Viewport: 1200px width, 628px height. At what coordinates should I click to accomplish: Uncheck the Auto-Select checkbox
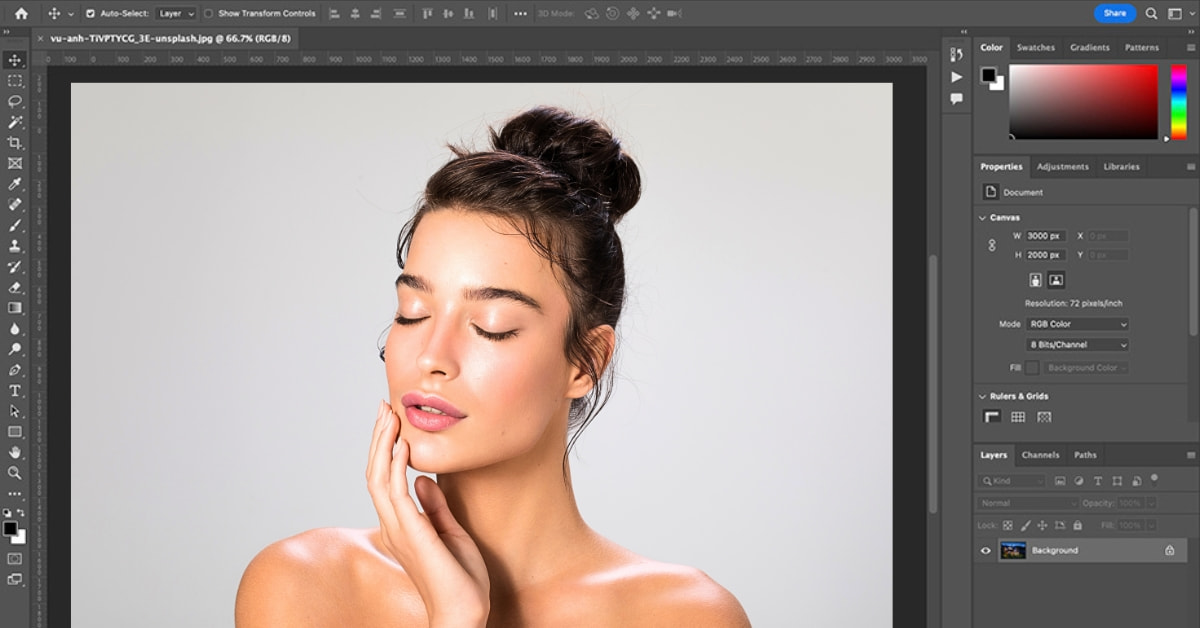[x=90, y=14]
